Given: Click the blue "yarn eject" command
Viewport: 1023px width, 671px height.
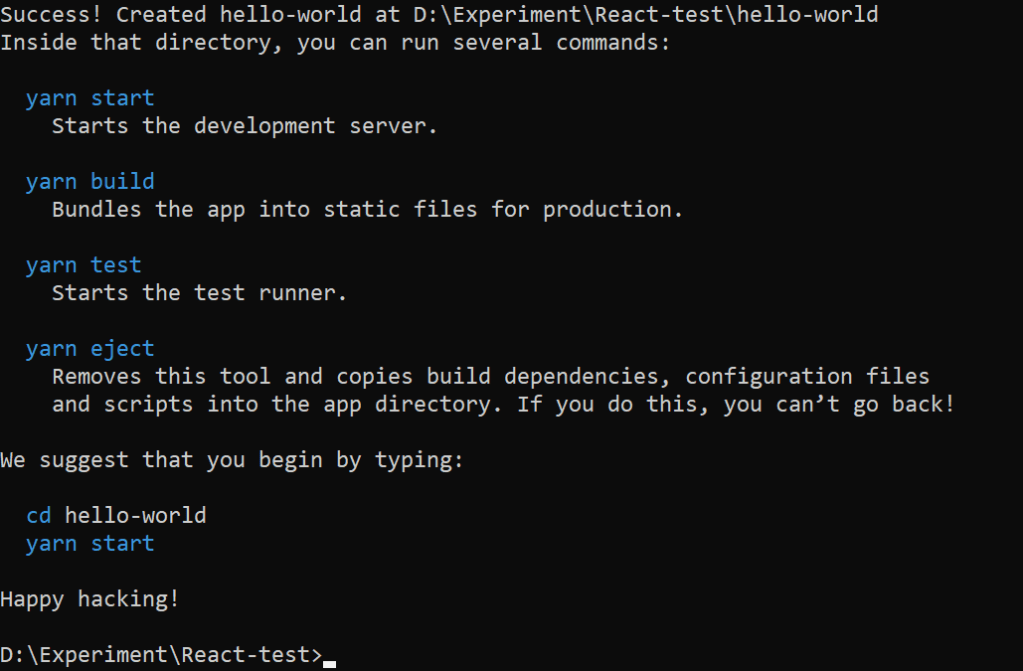Looking at the screenshot, I should tap(90, 348).
